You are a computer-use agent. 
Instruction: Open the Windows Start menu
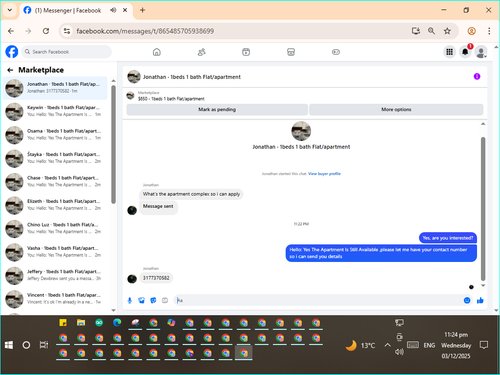pyautogui.click(x=9, y=345)
